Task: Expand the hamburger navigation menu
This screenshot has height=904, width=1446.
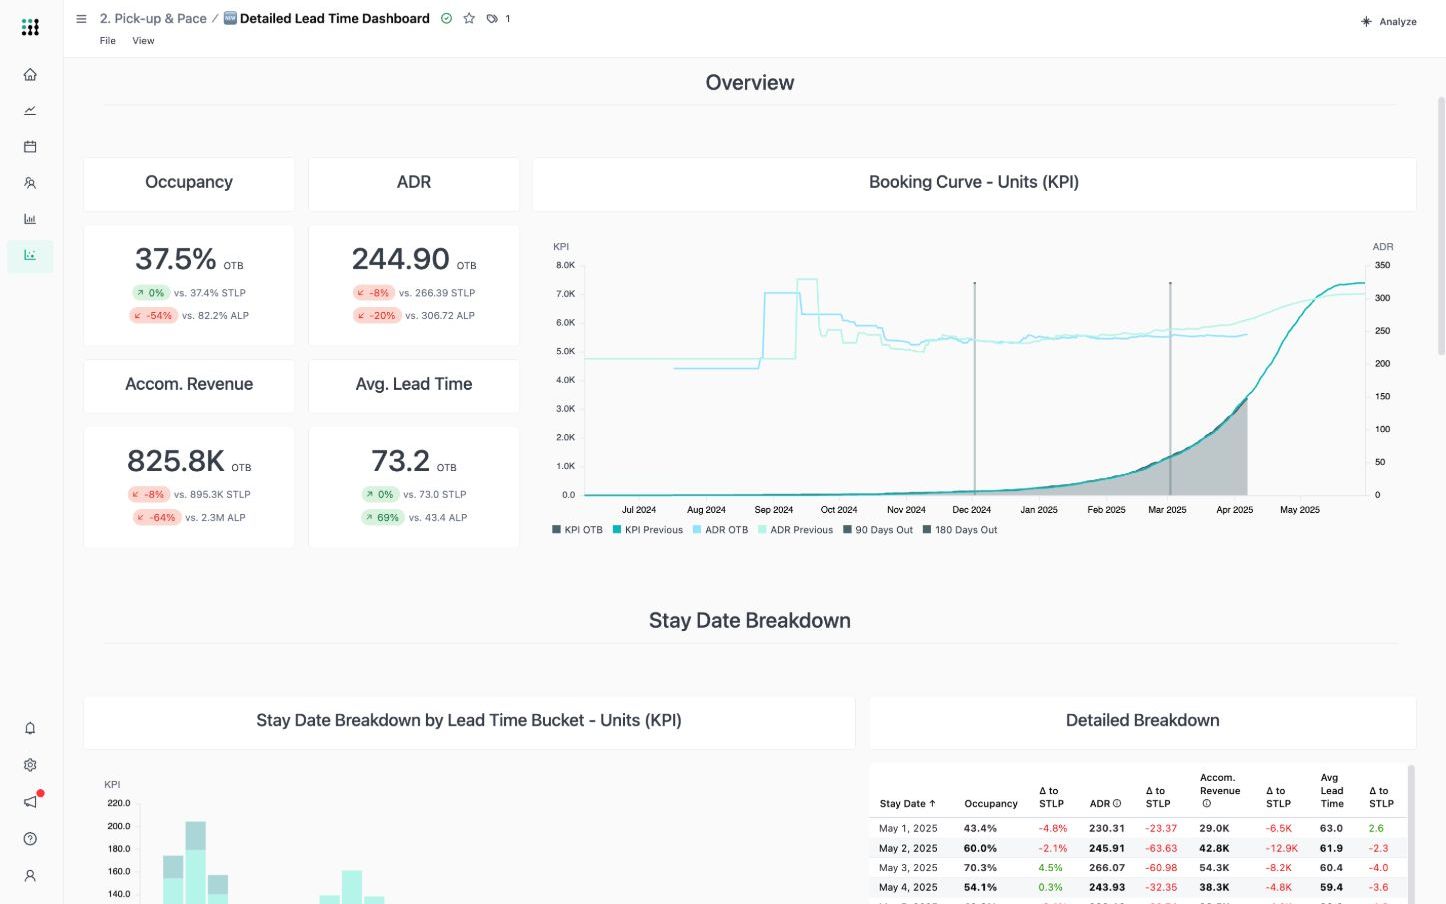Action: coord(81,19)
